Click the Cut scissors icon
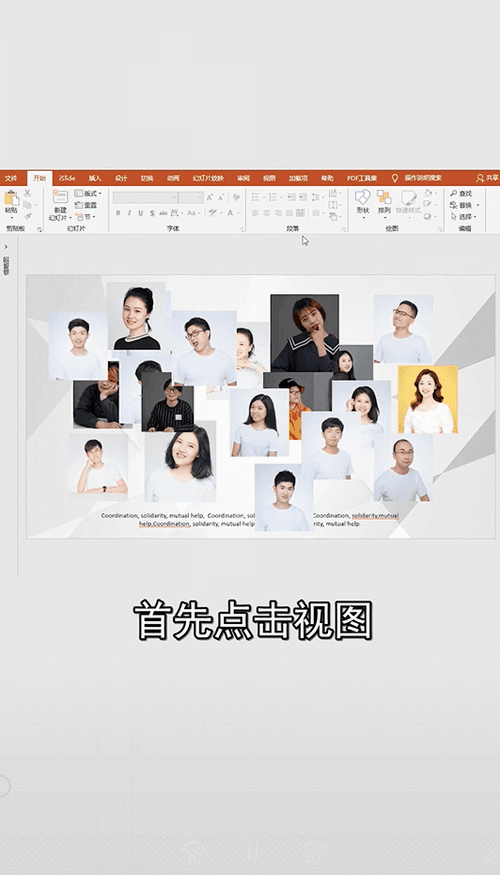Screen dimensions: 500x875 pos(27,193)
